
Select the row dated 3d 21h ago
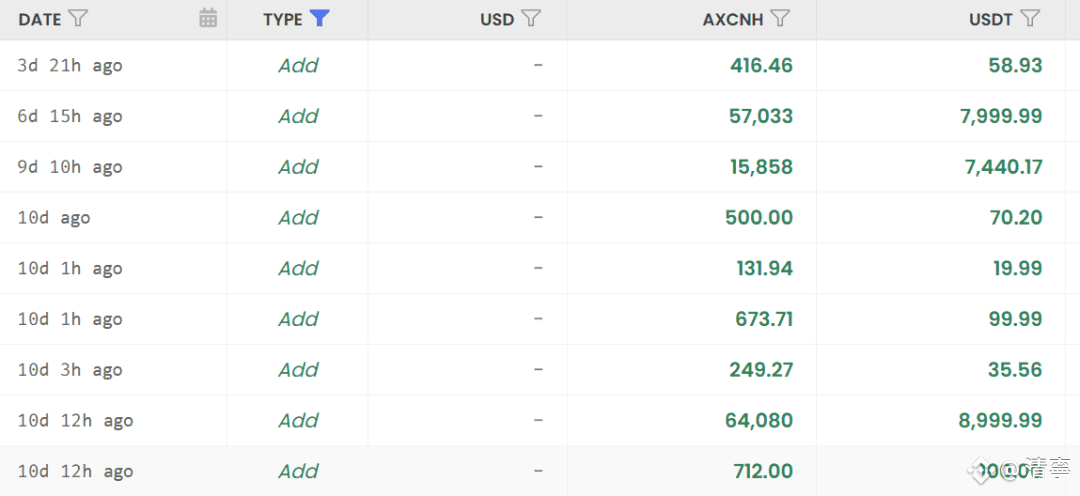pos(70,66)
